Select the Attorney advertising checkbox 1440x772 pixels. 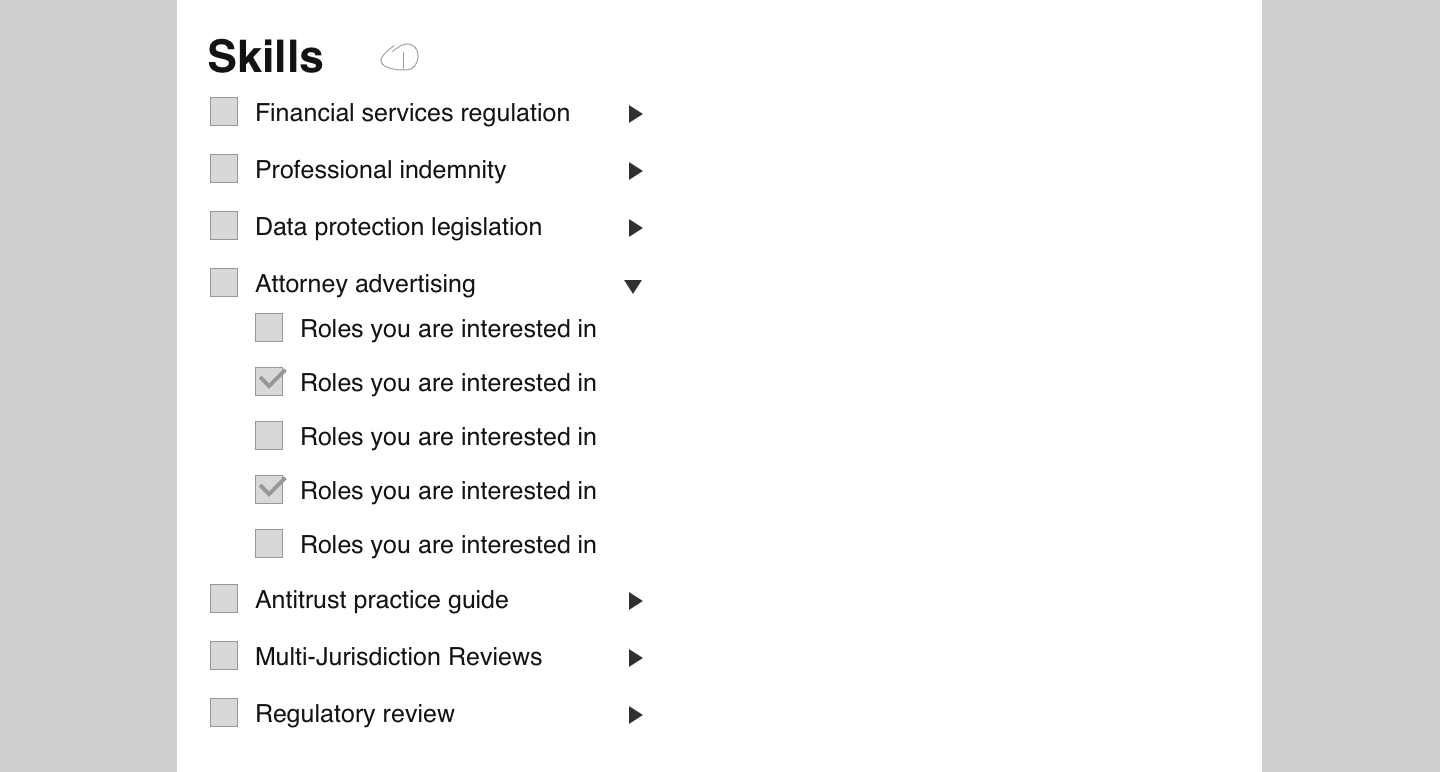pos(224,283)
